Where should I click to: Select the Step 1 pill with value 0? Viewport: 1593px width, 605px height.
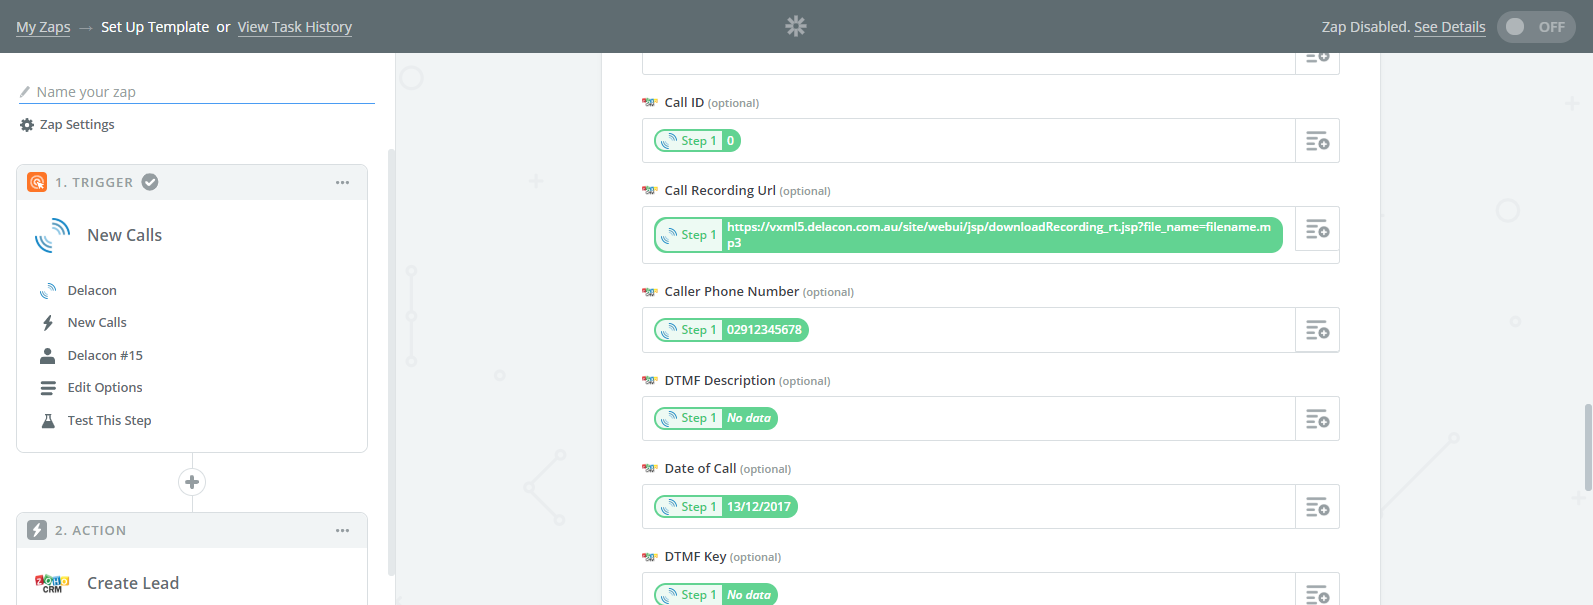tap(697, 141)
